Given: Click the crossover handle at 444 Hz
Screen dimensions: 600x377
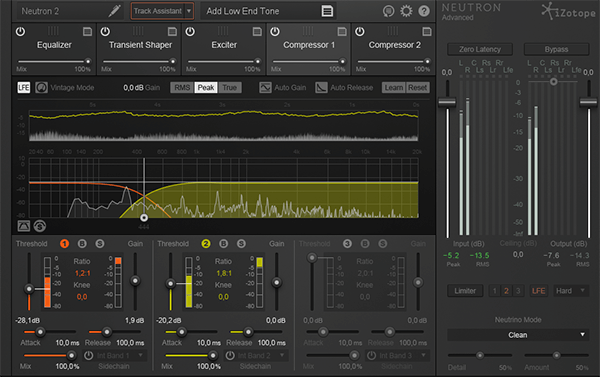Looking at the screenshot, I should click(144, 218).
